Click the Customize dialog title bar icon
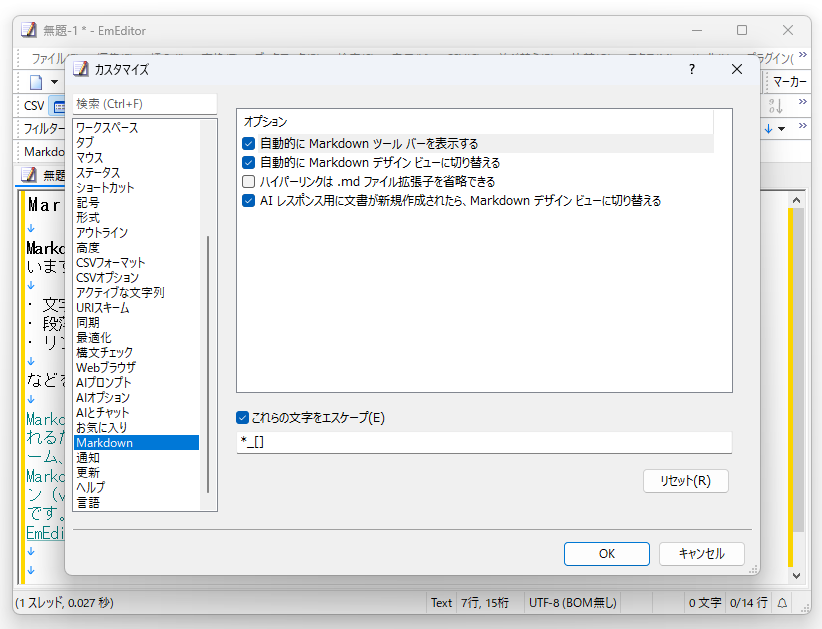This screenshot has width=822, height=629. pyautogui.click(x=82, y=69)
